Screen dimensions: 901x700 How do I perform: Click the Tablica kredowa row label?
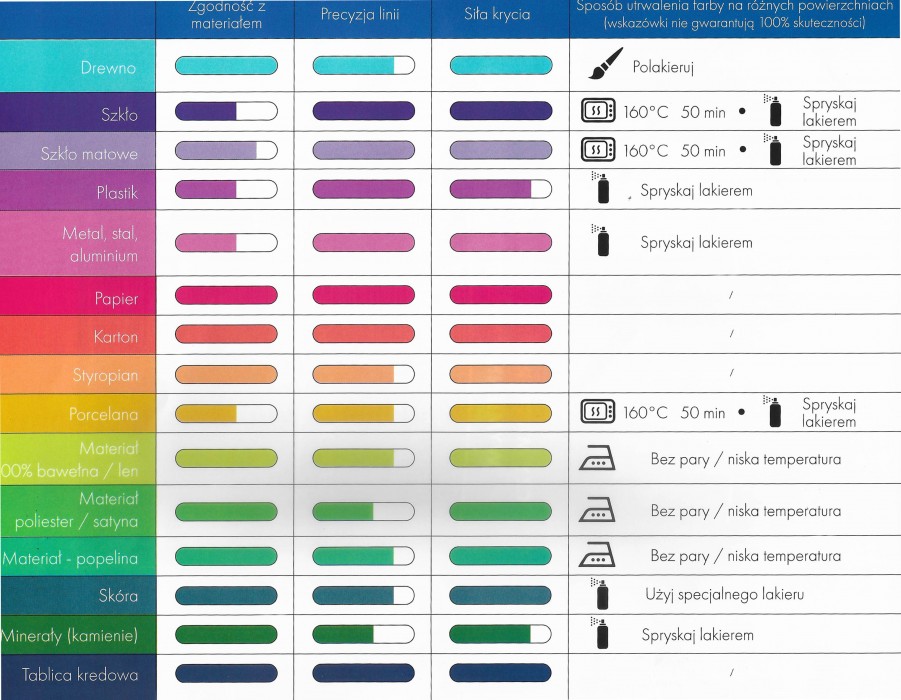point(80,675)
